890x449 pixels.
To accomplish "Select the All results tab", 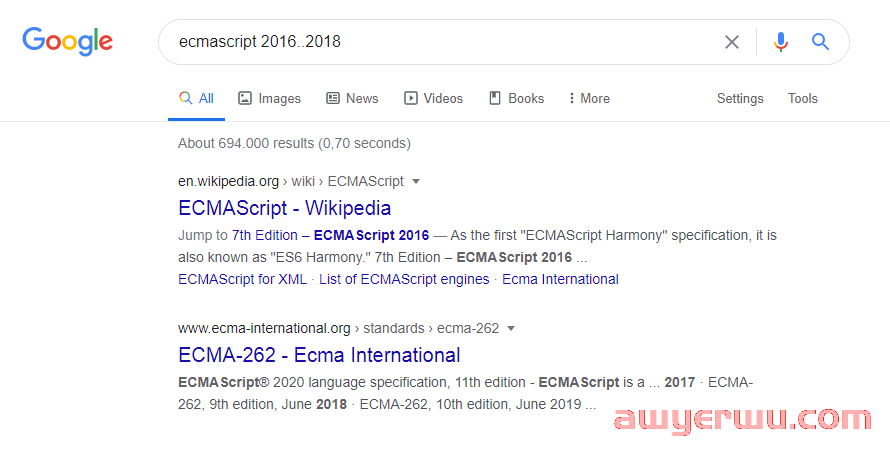I will pos(196,98).
